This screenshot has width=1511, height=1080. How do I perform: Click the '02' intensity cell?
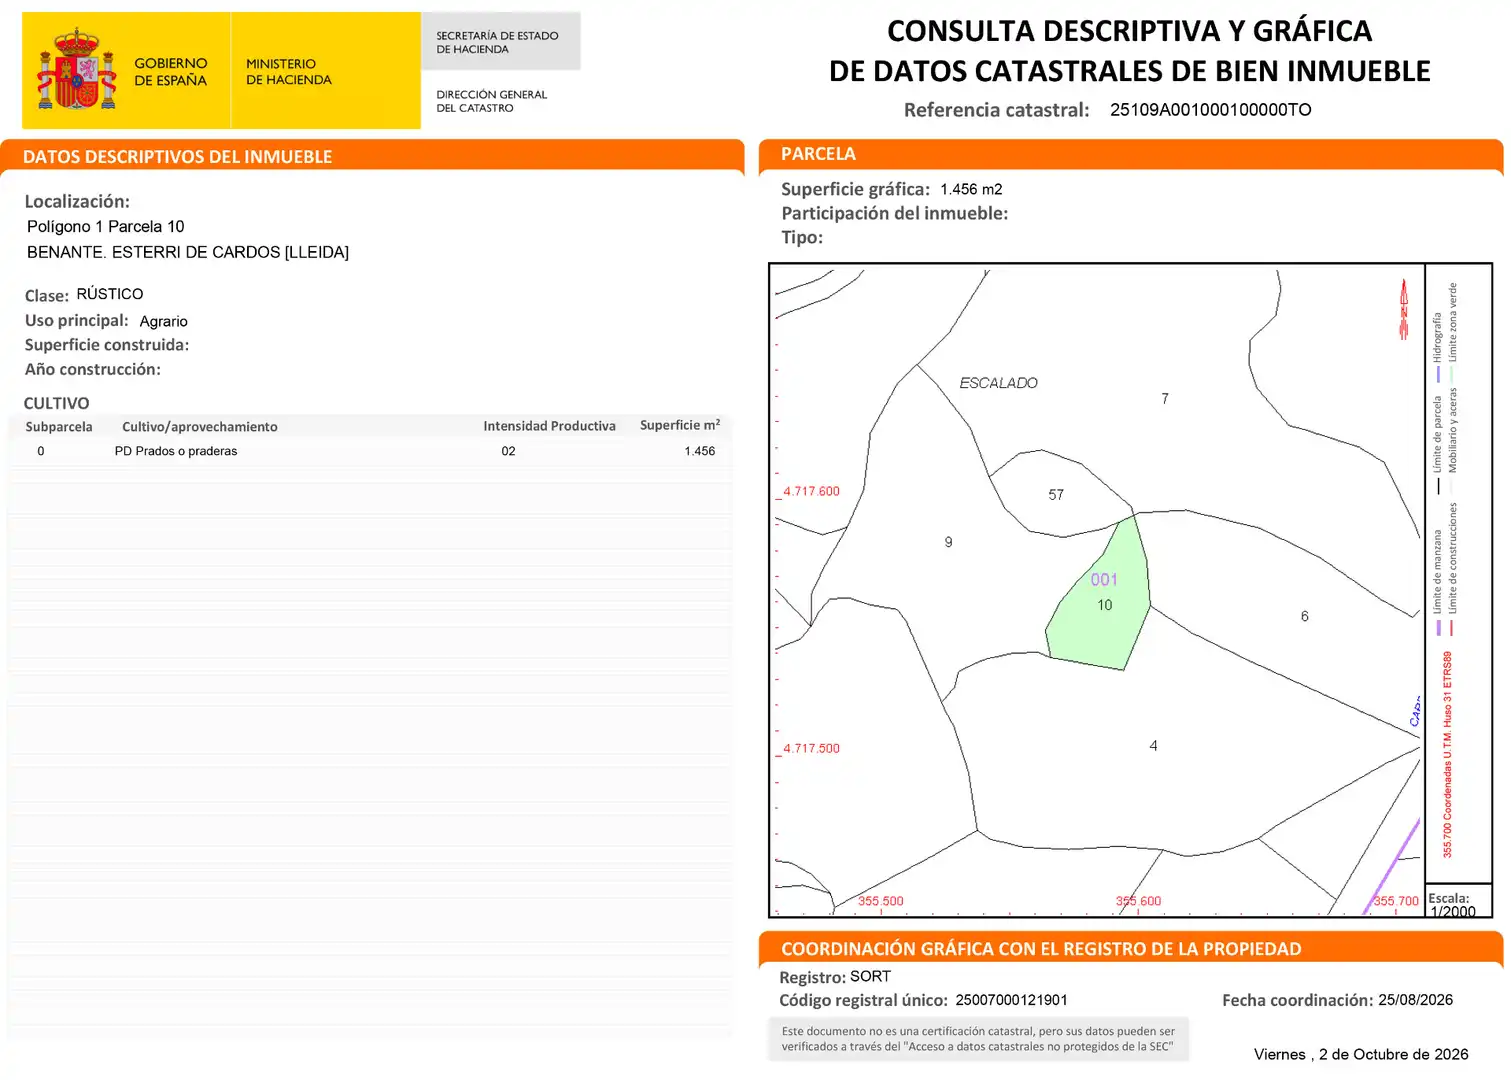[x=509, y=451]
